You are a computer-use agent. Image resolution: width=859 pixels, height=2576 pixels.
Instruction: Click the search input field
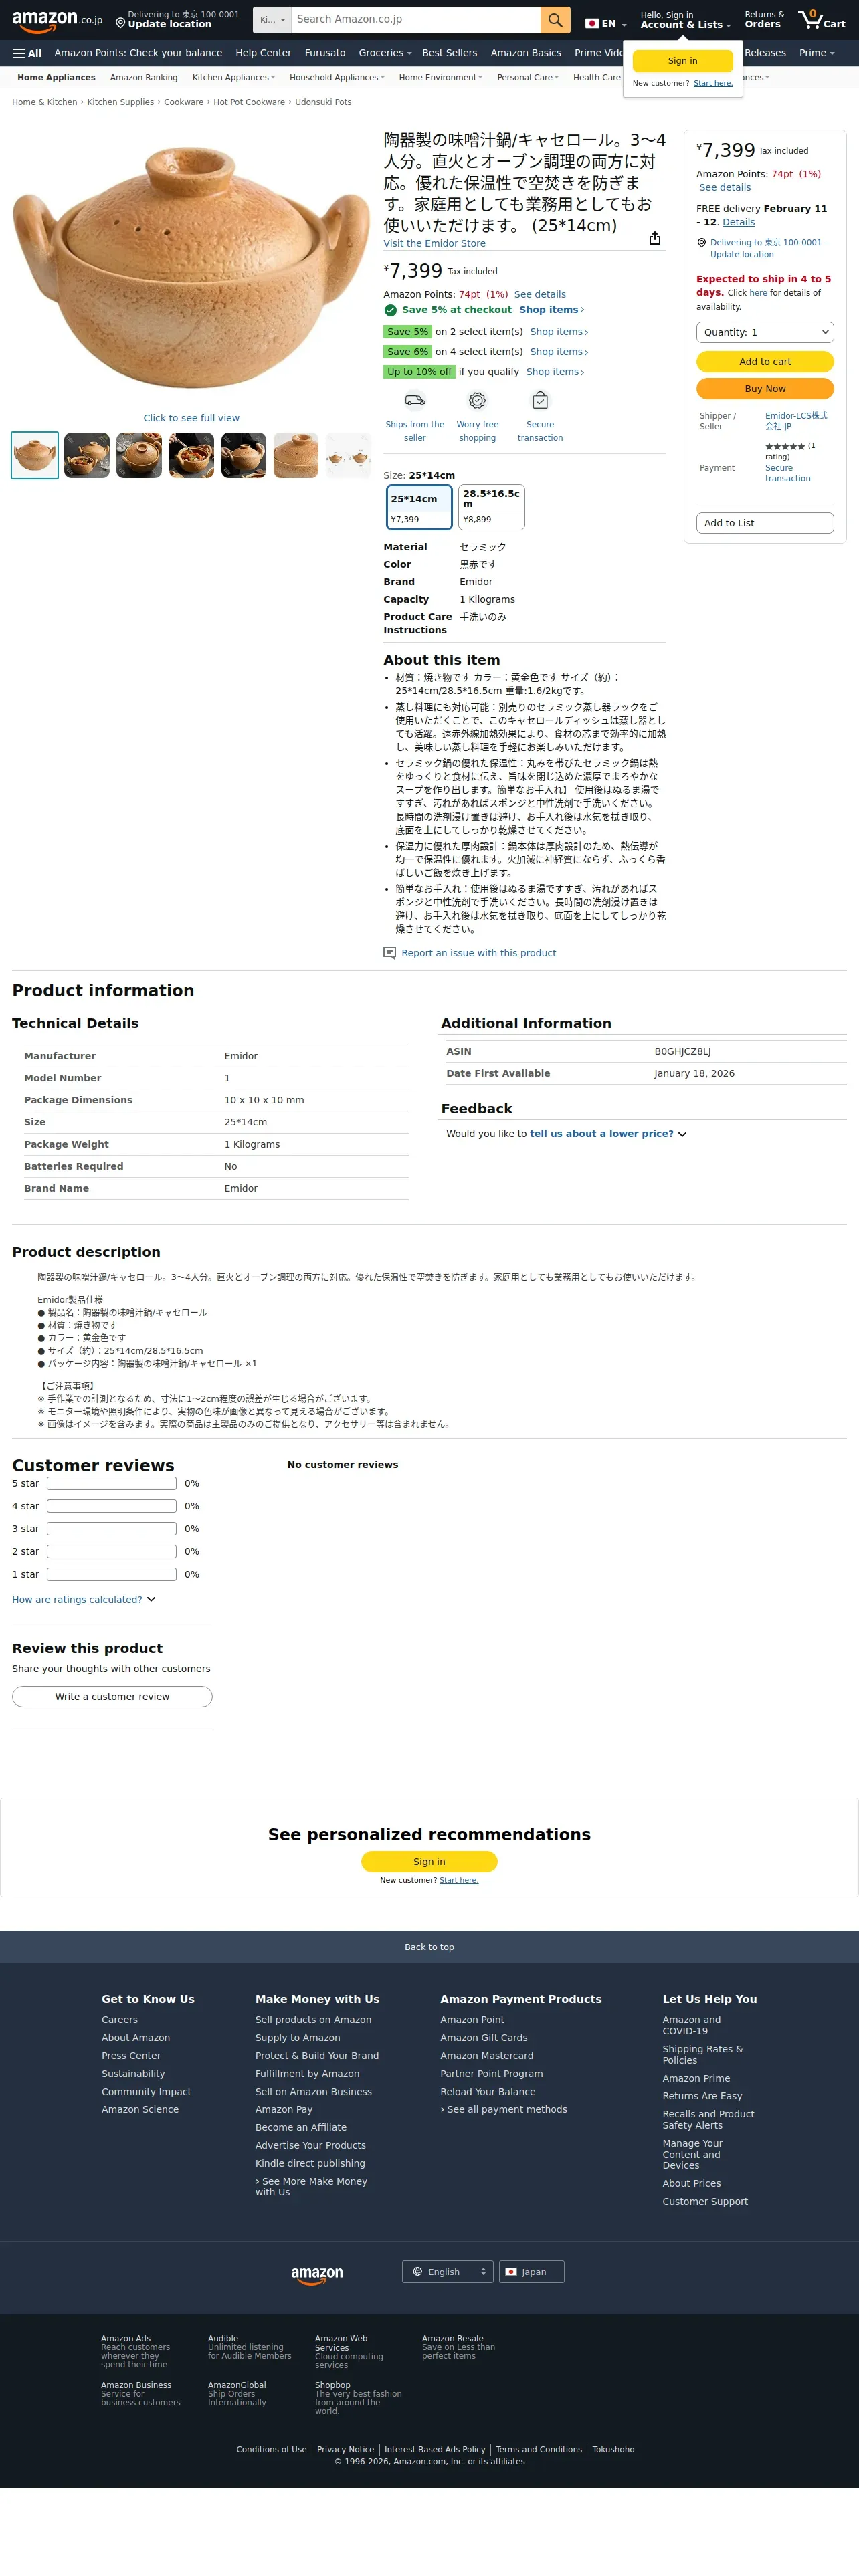[416, 20]
